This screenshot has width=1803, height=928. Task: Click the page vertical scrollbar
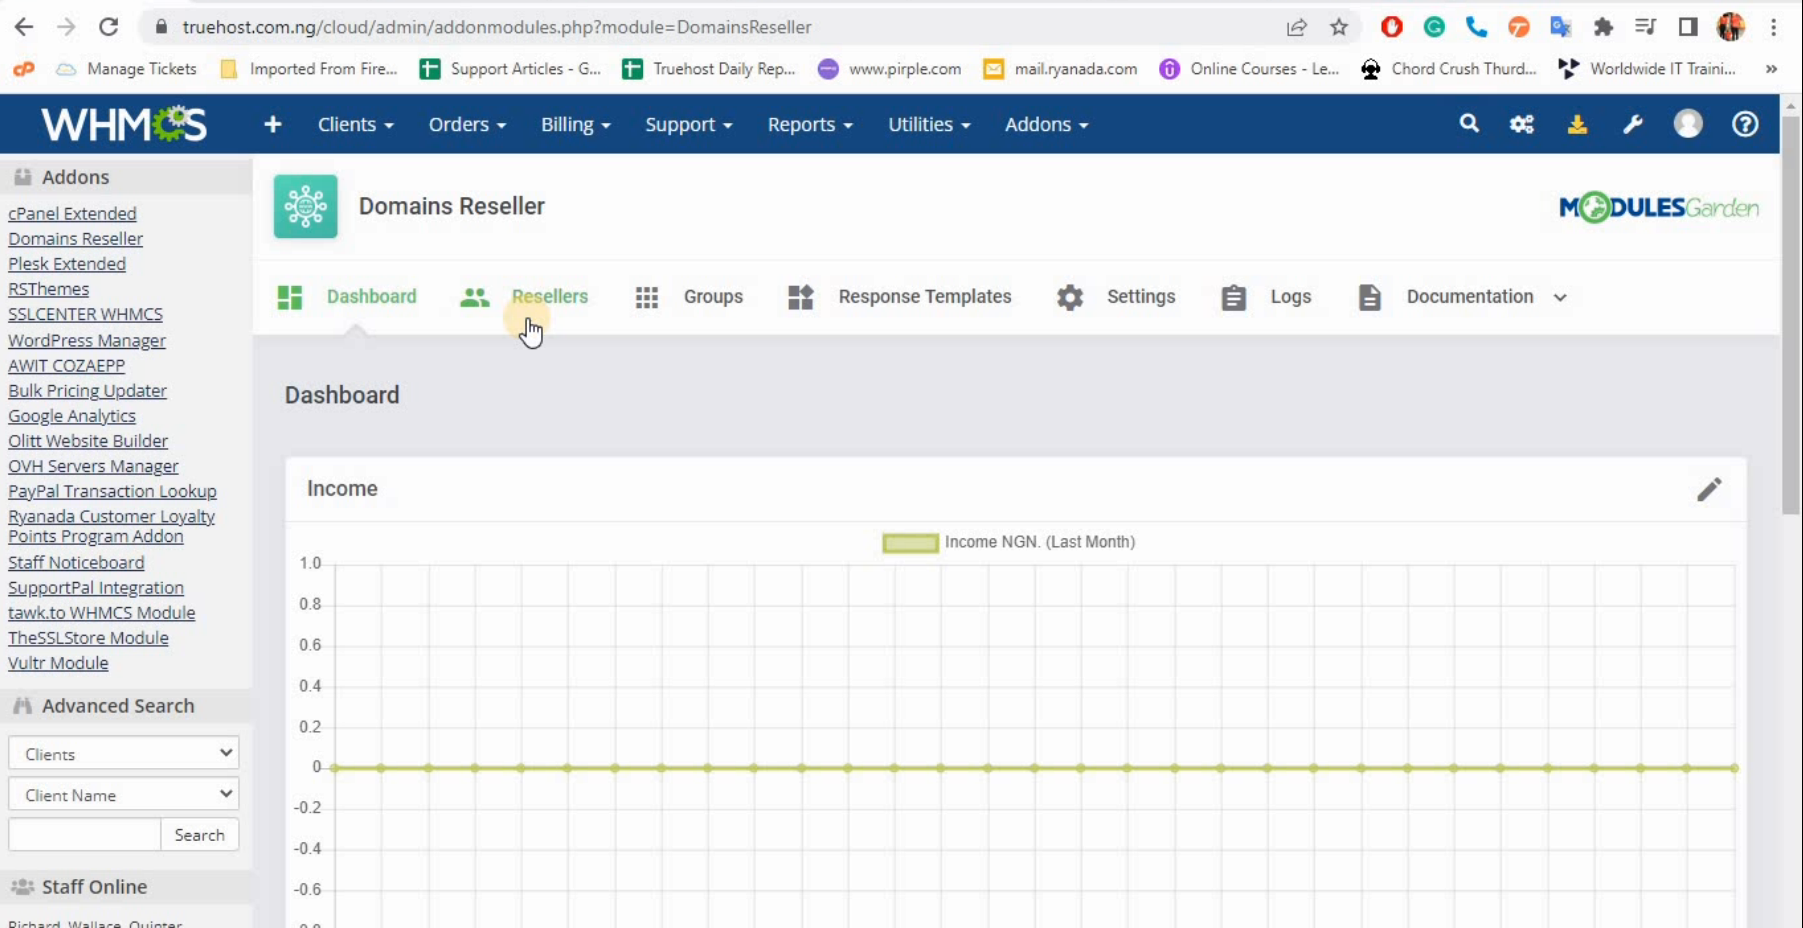[x=1791, y=315]
